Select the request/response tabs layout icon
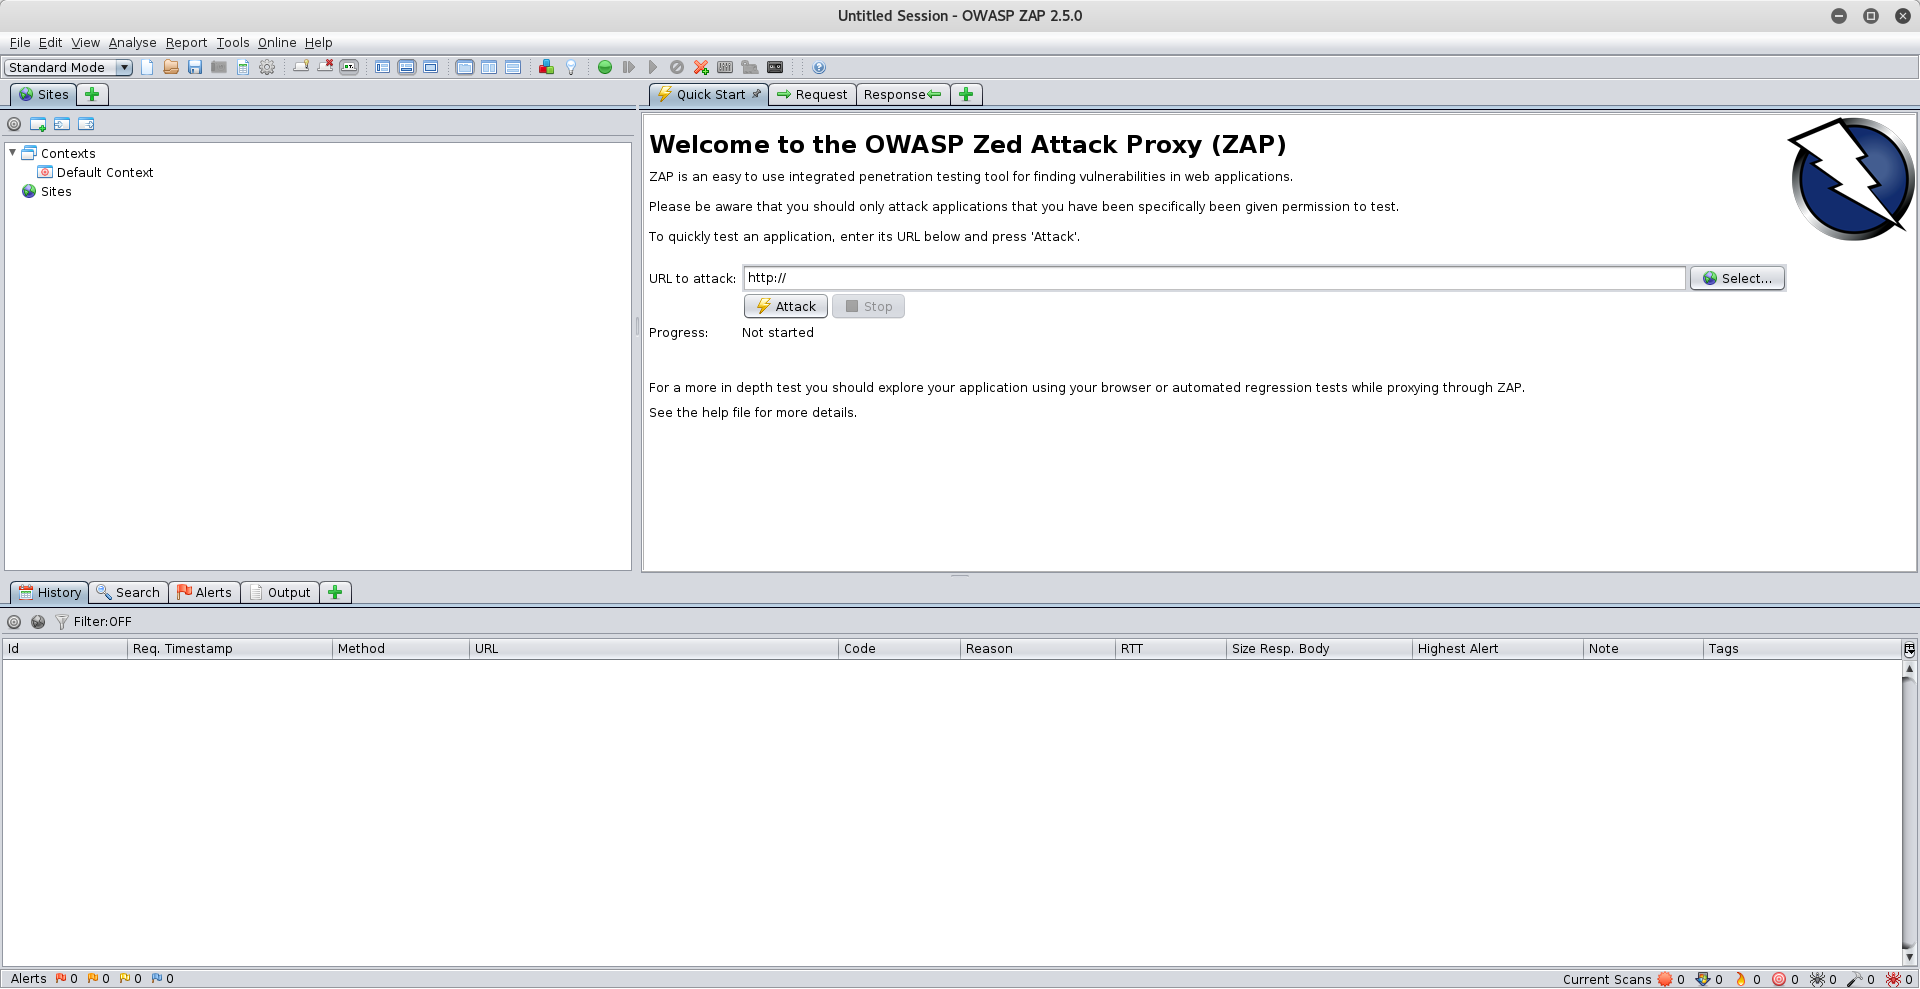1920x989 pixels. [465, 67]
